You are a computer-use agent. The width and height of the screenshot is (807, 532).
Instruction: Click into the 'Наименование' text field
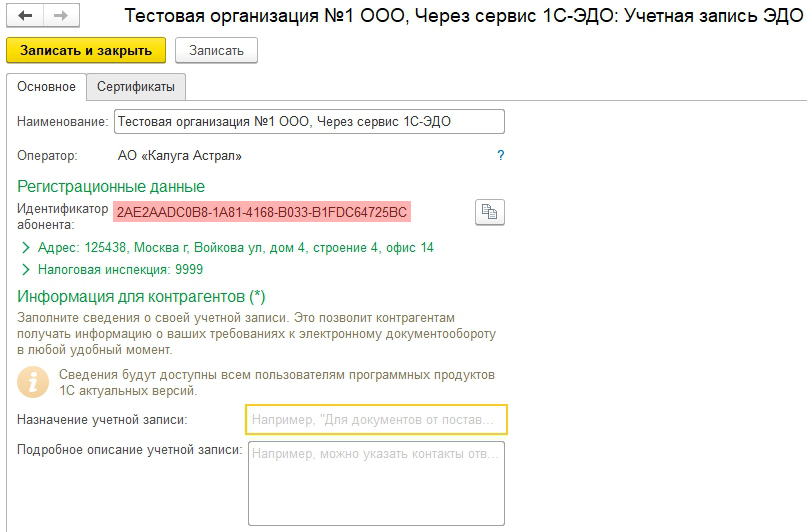(x=308, y=121)
